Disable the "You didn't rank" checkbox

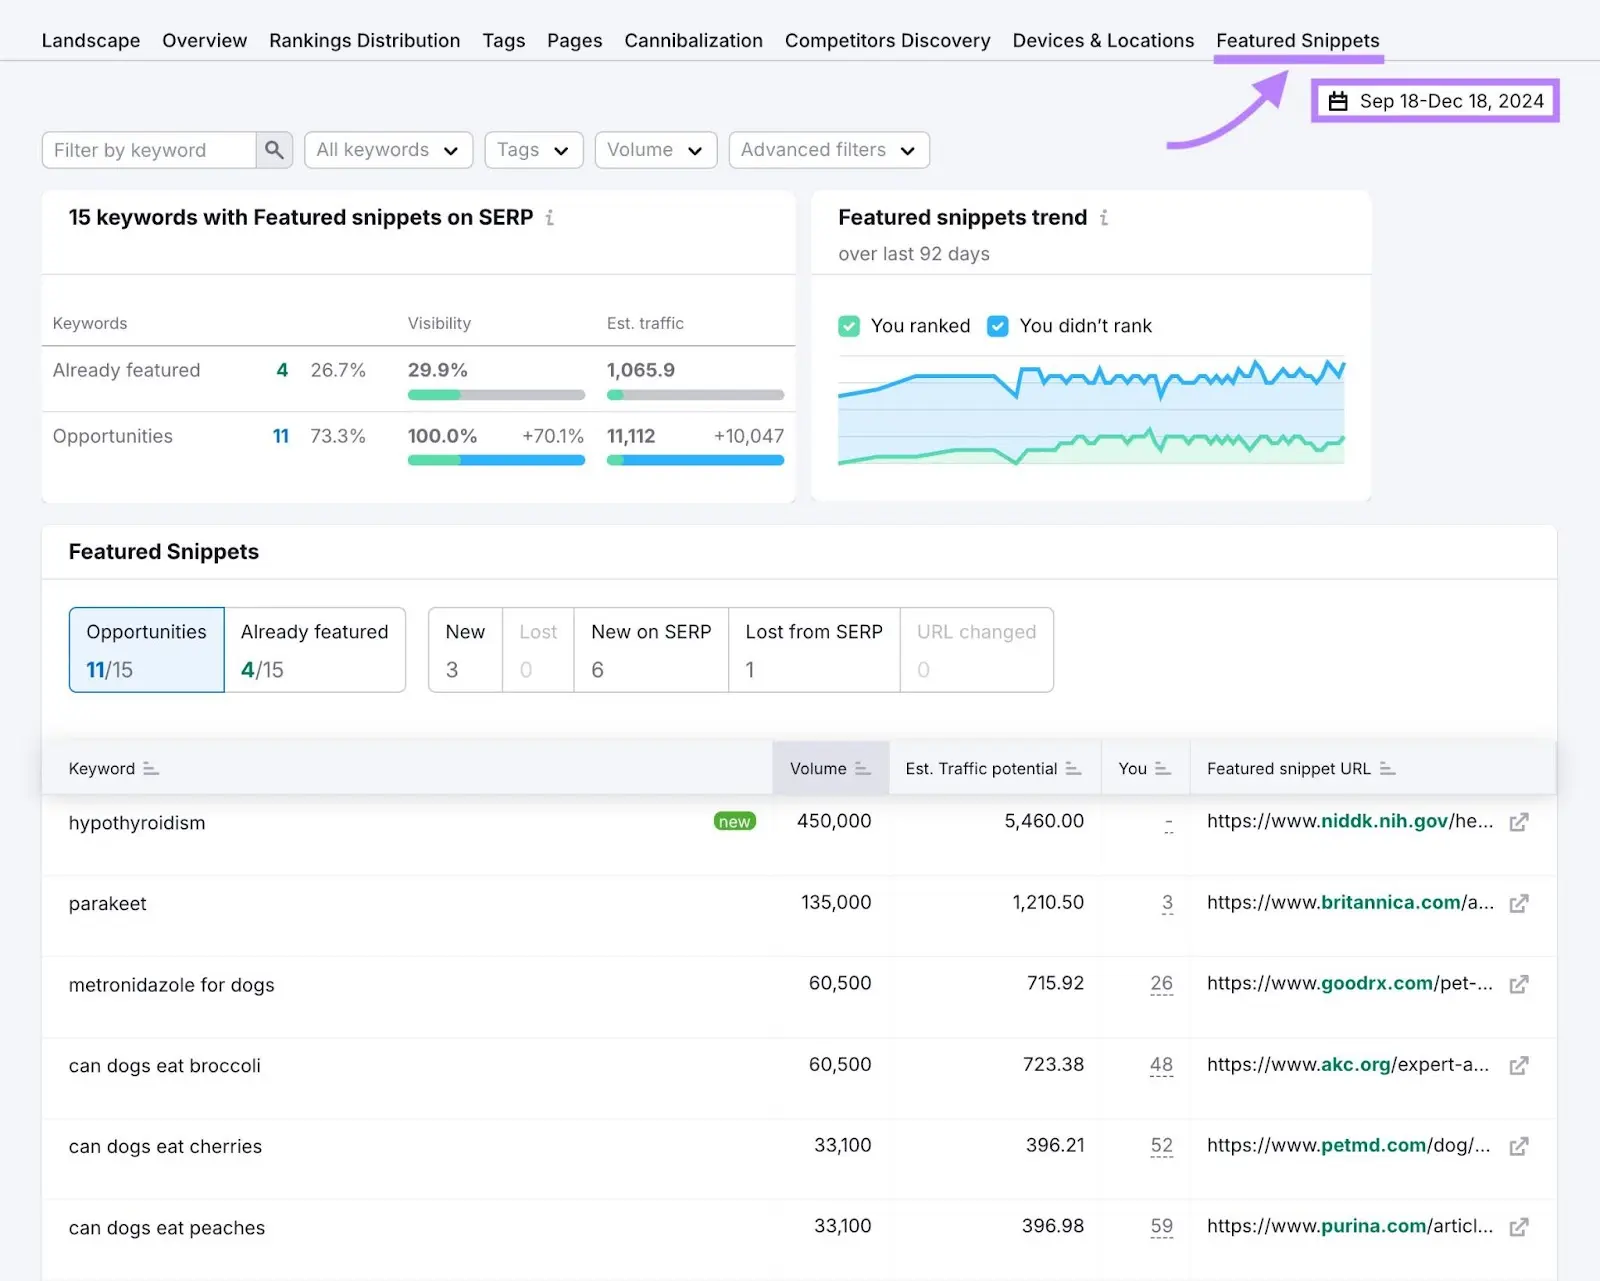click(x=997, y=326)
